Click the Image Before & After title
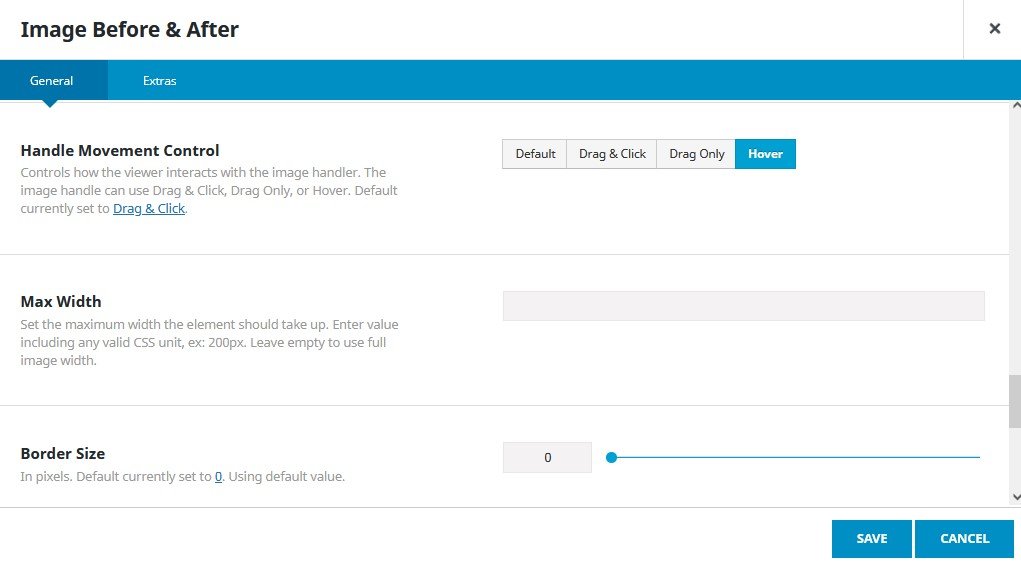Image resolution: width=1021 pixels, height=564 pixels. pos(130,30)
